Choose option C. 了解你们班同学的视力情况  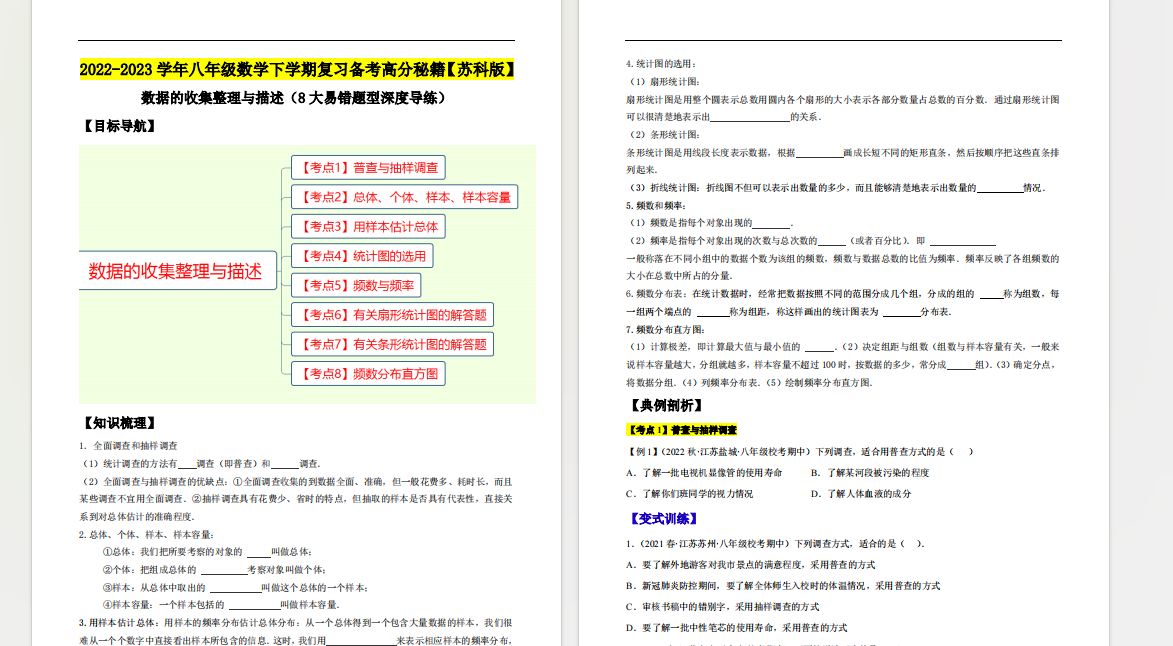click(x=690, y=493)
